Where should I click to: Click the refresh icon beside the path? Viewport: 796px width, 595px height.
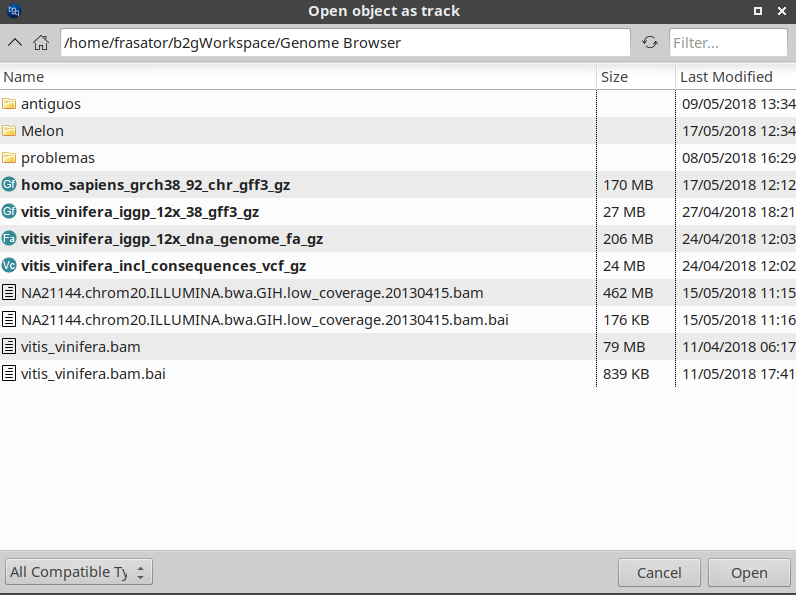tap(650, 42)
